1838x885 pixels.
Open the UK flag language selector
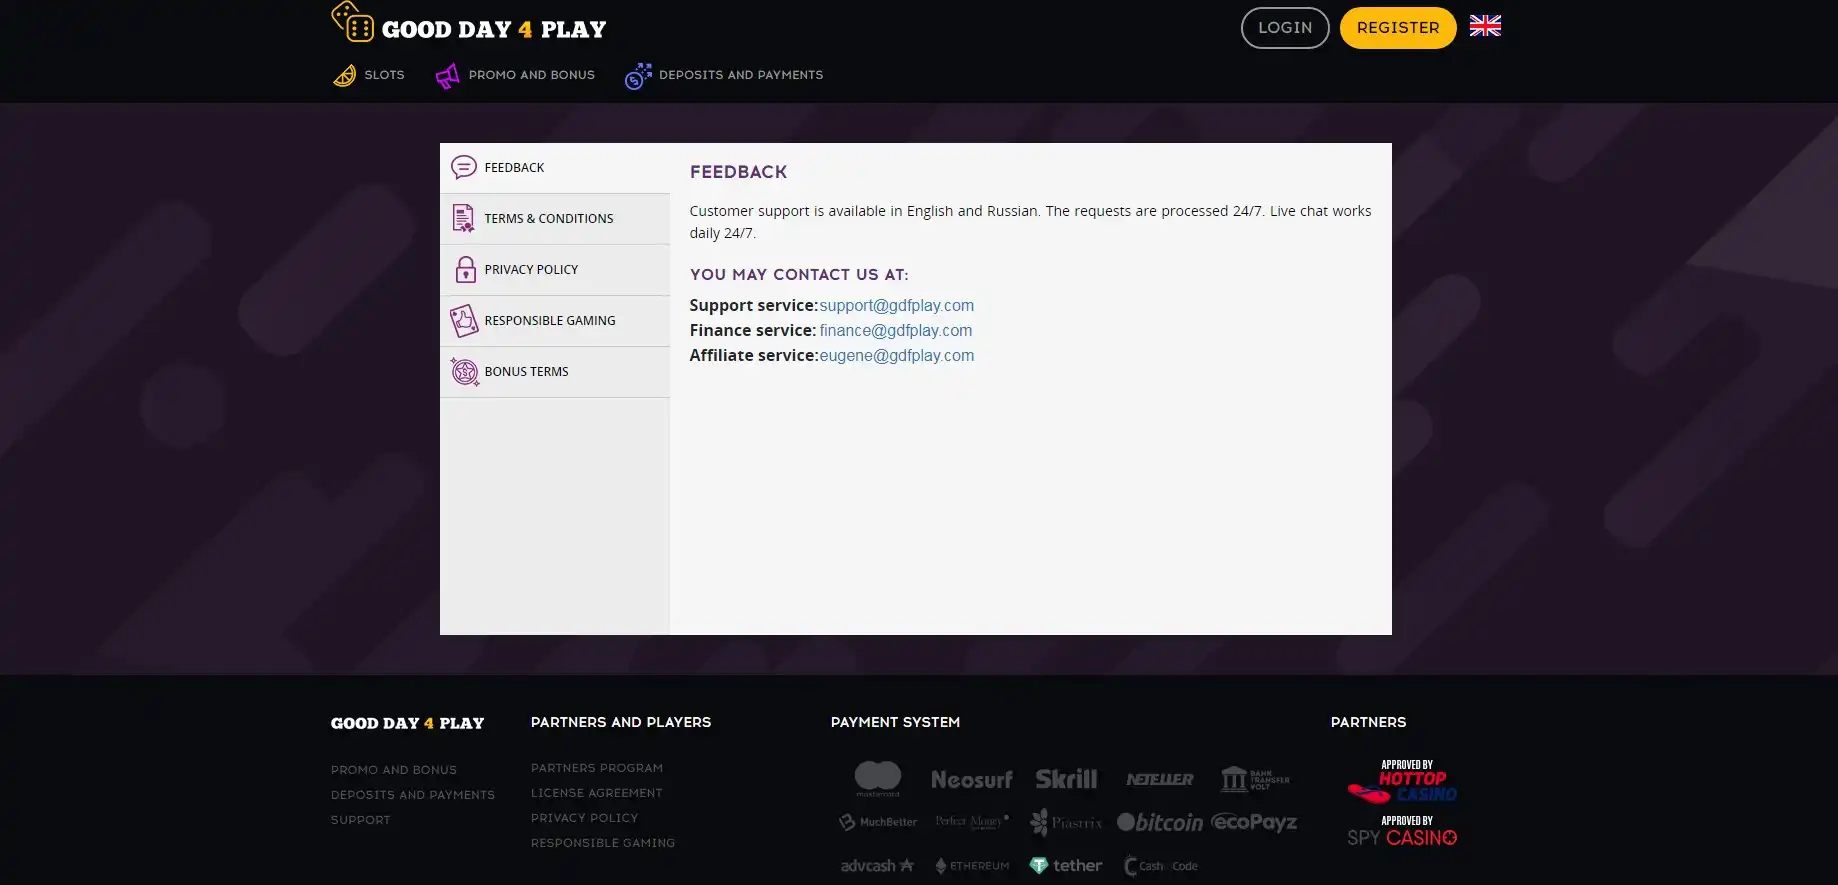1485,26
